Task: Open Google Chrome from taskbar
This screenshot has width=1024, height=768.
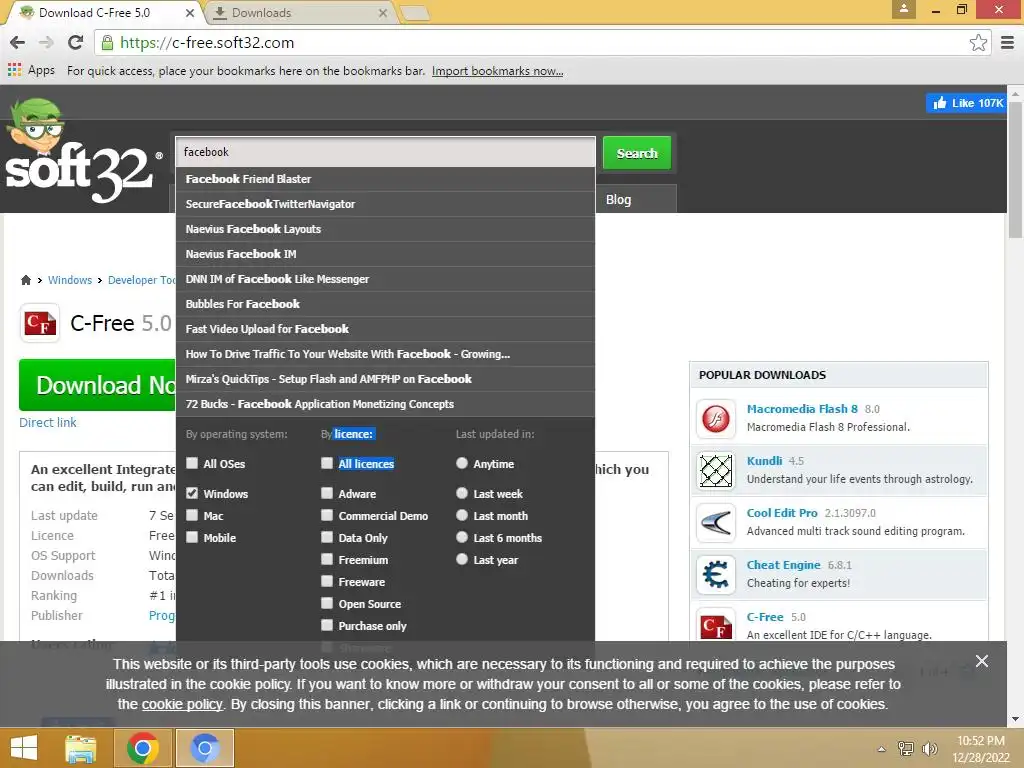Action: pos(142,748)
